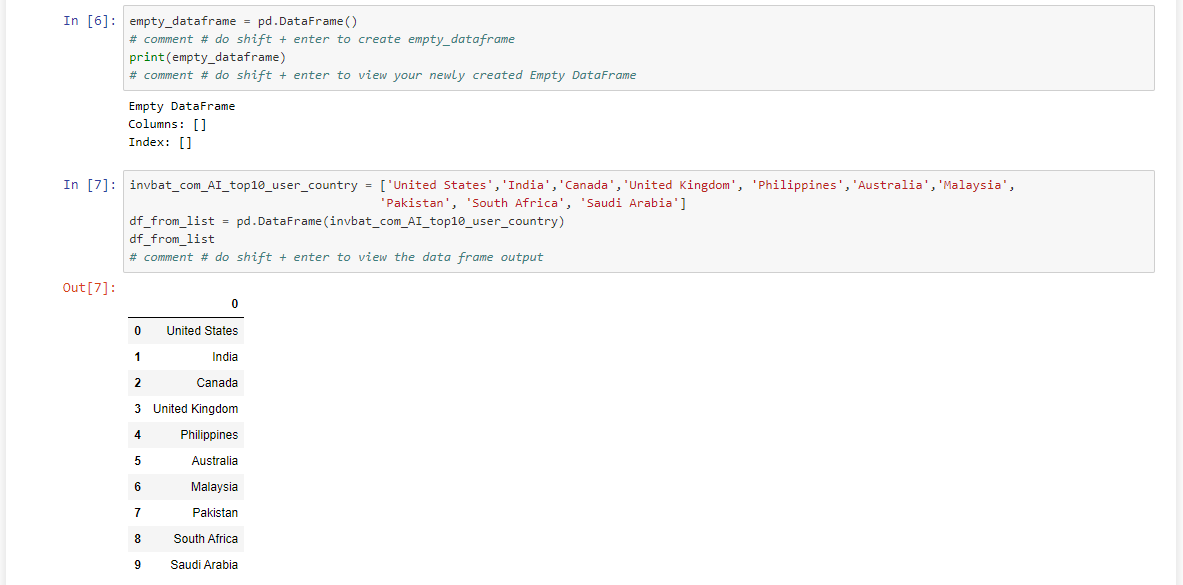Image resolution: width=1183 pixels, height=585 pixels.
Task: Click the invbat_com_AI_top10_user_country variable name
Action: point(243,185)
